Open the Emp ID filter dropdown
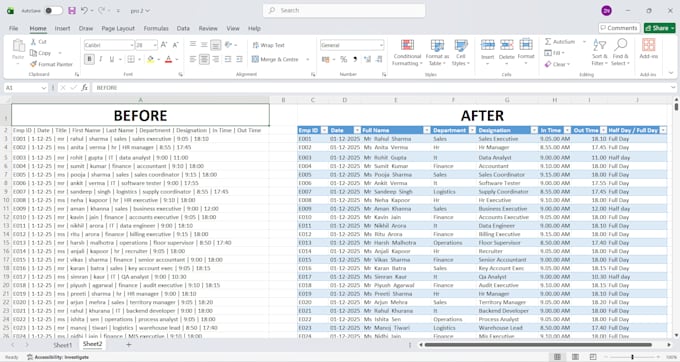 click(x=324, y=130)
